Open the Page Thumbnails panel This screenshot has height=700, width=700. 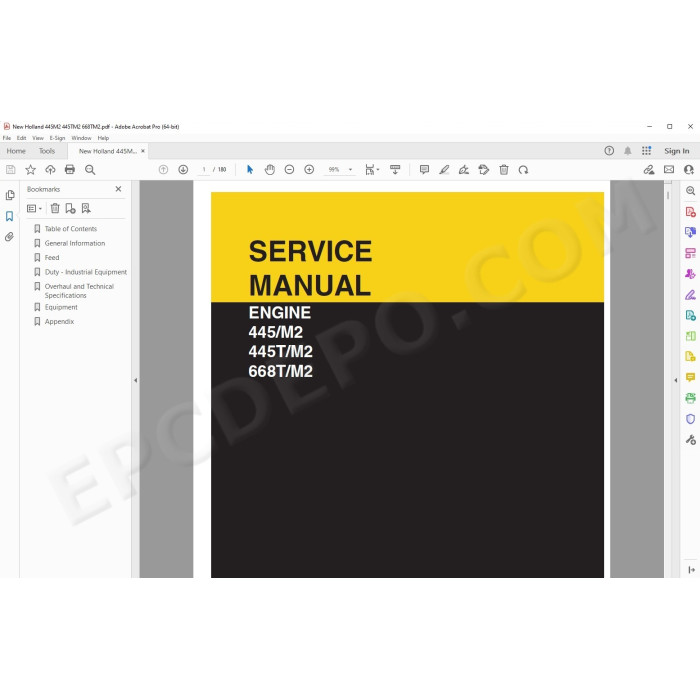pos(10,195)
